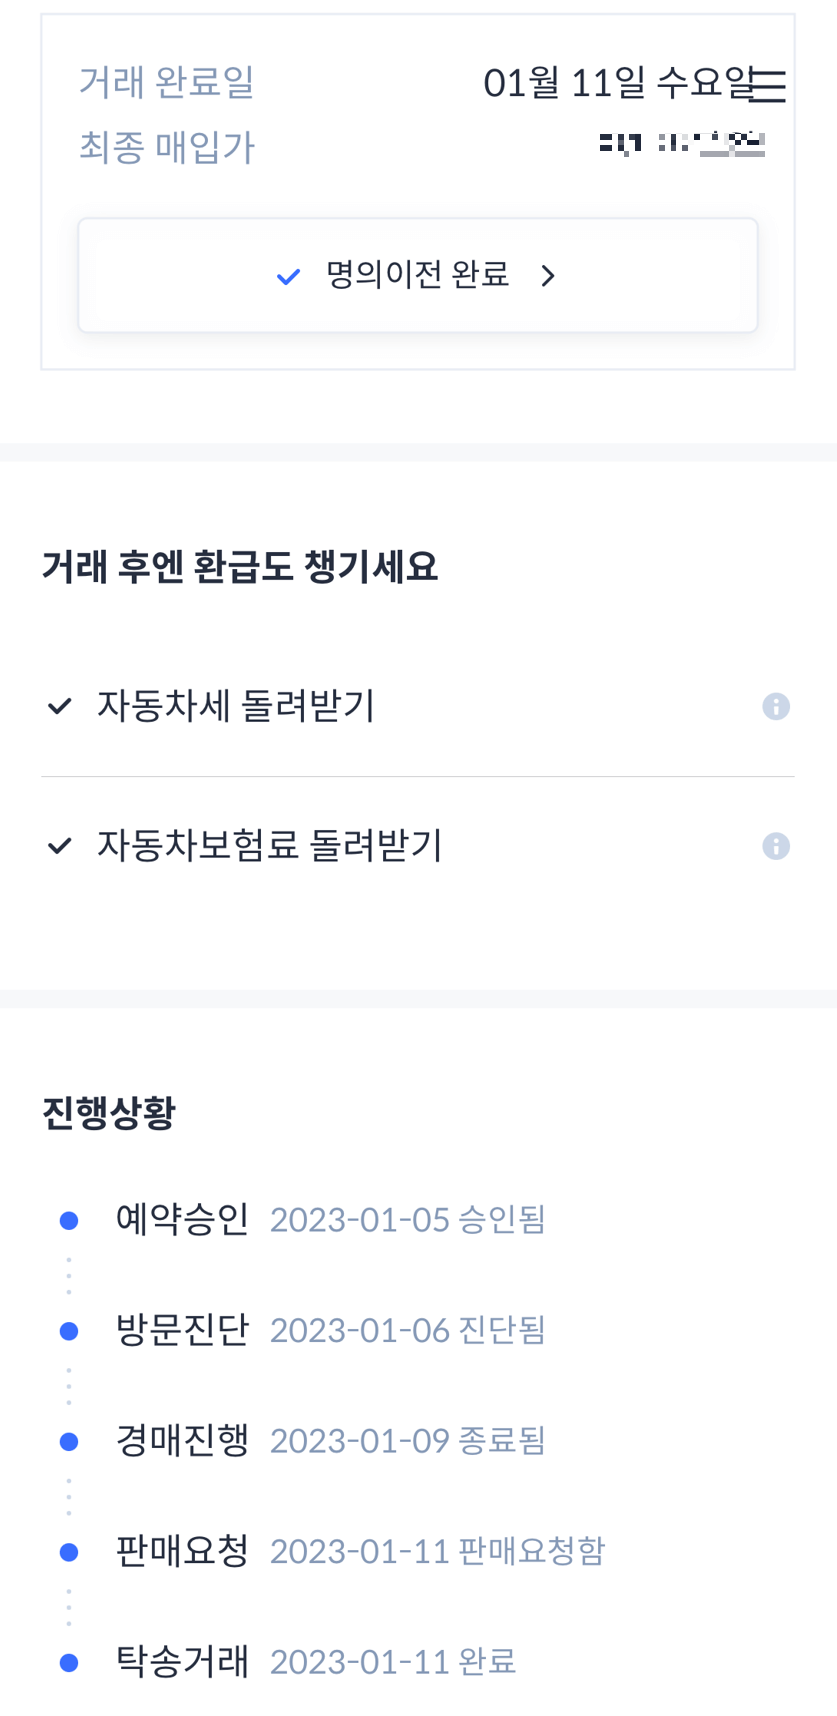Click the 거래 후엔 환급도 챙기세요 heading
837x1716 pixels.
(239, 564)
